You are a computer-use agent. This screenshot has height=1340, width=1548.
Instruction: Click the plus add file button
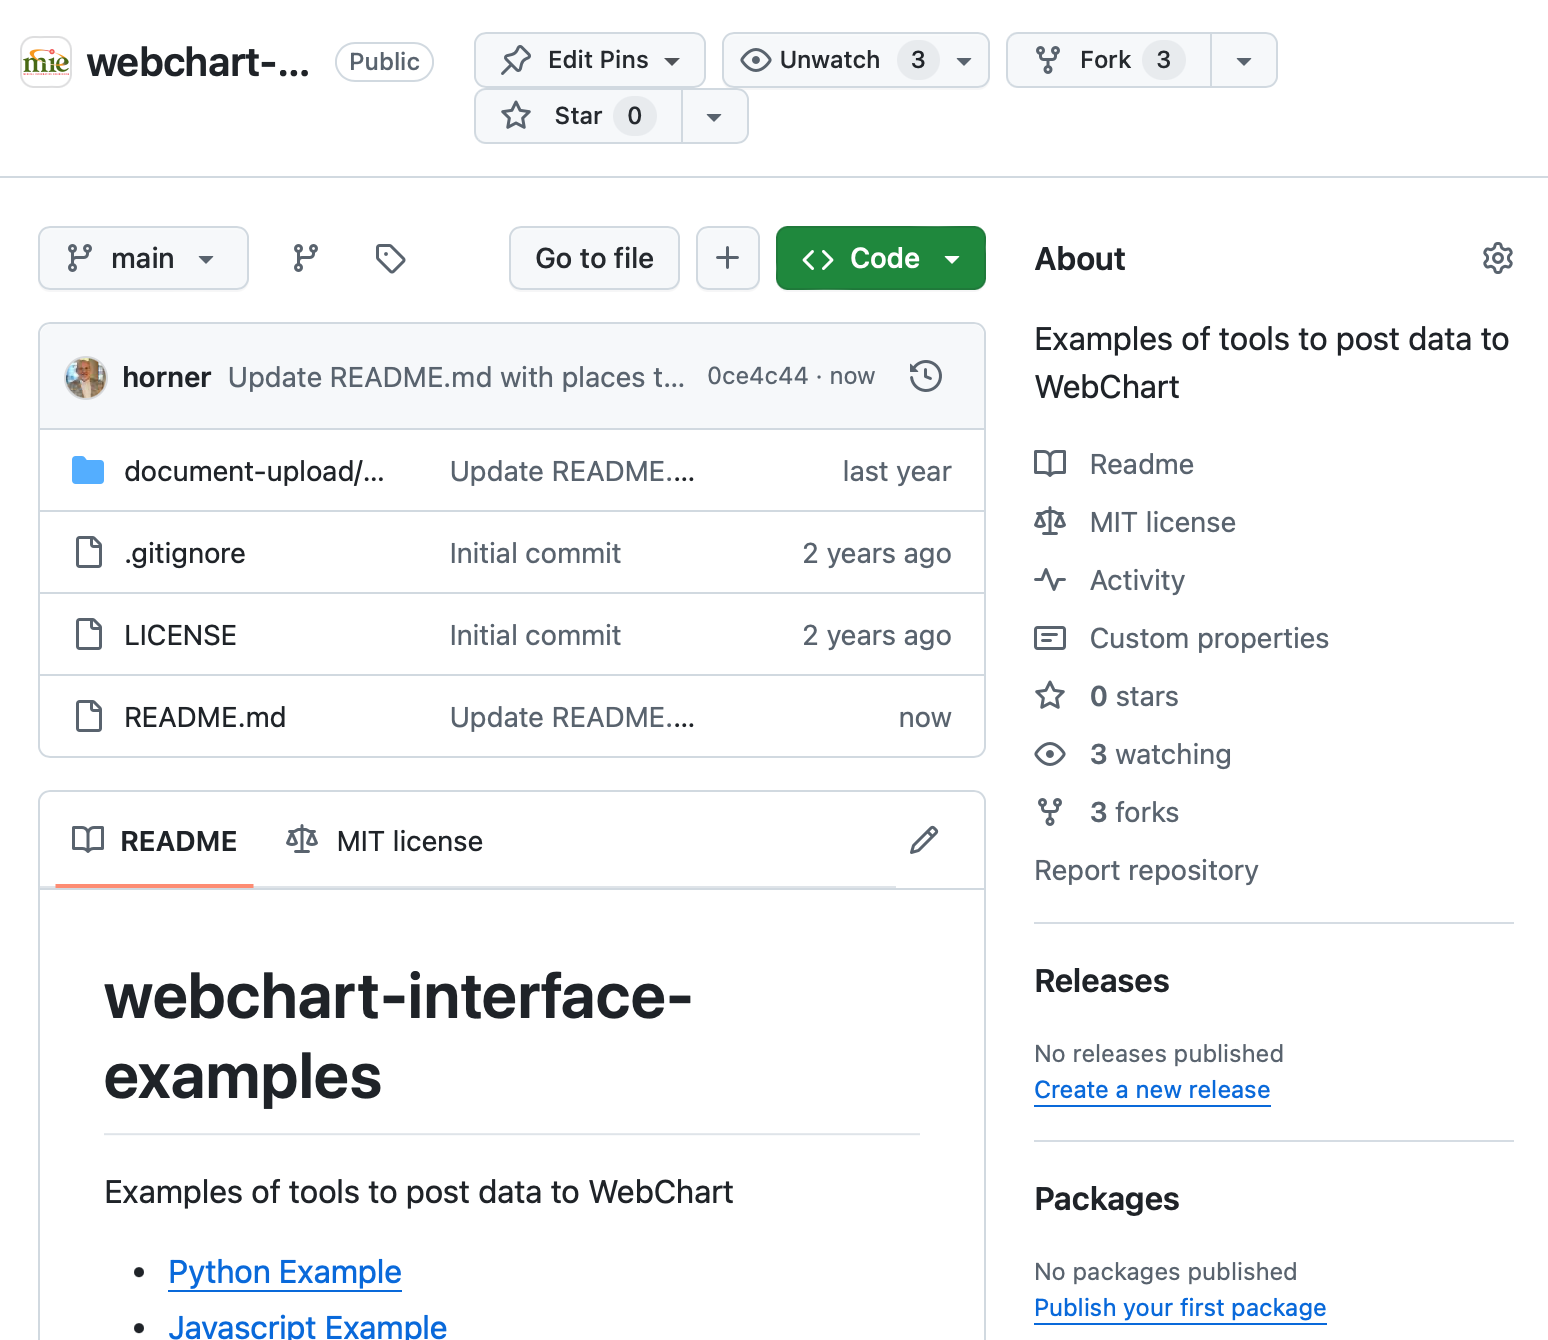[x=728, y=258]
